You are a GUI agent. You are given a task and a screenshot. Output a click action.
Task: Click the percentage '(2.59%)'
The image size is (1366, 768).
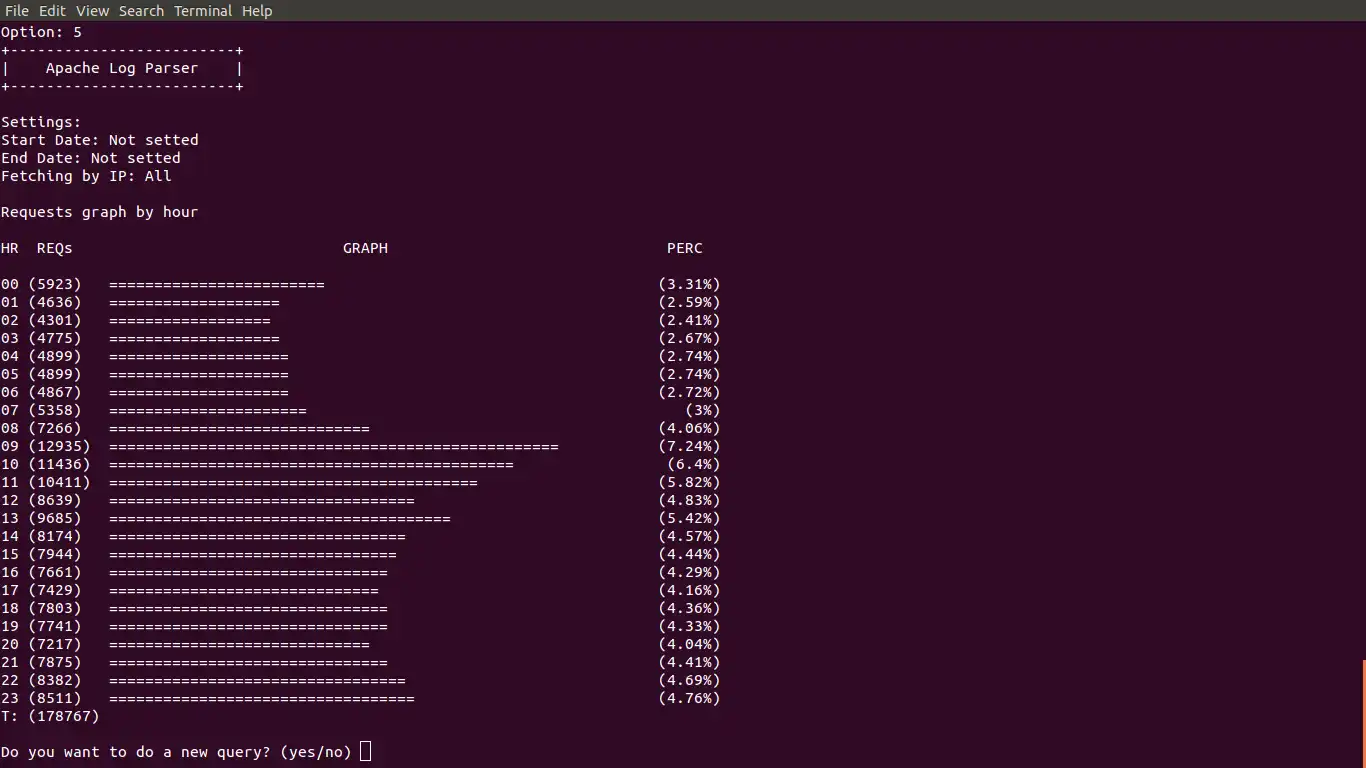(689, 302)
